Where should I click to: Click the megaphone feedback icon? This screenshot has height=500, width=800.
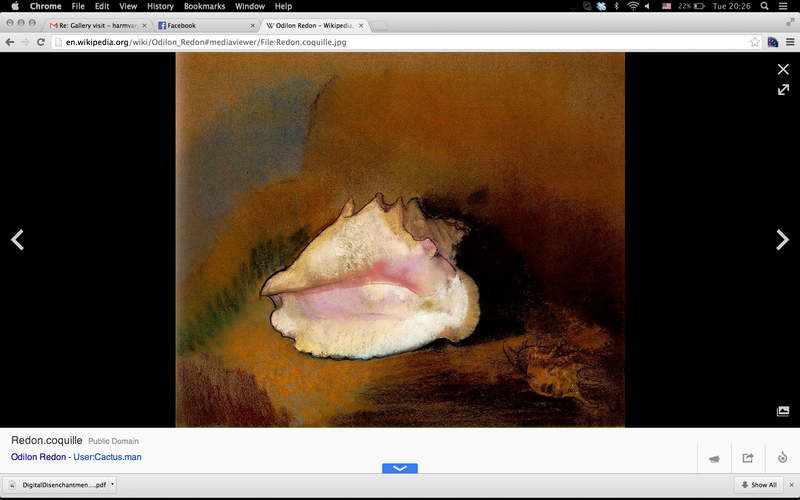714,459
